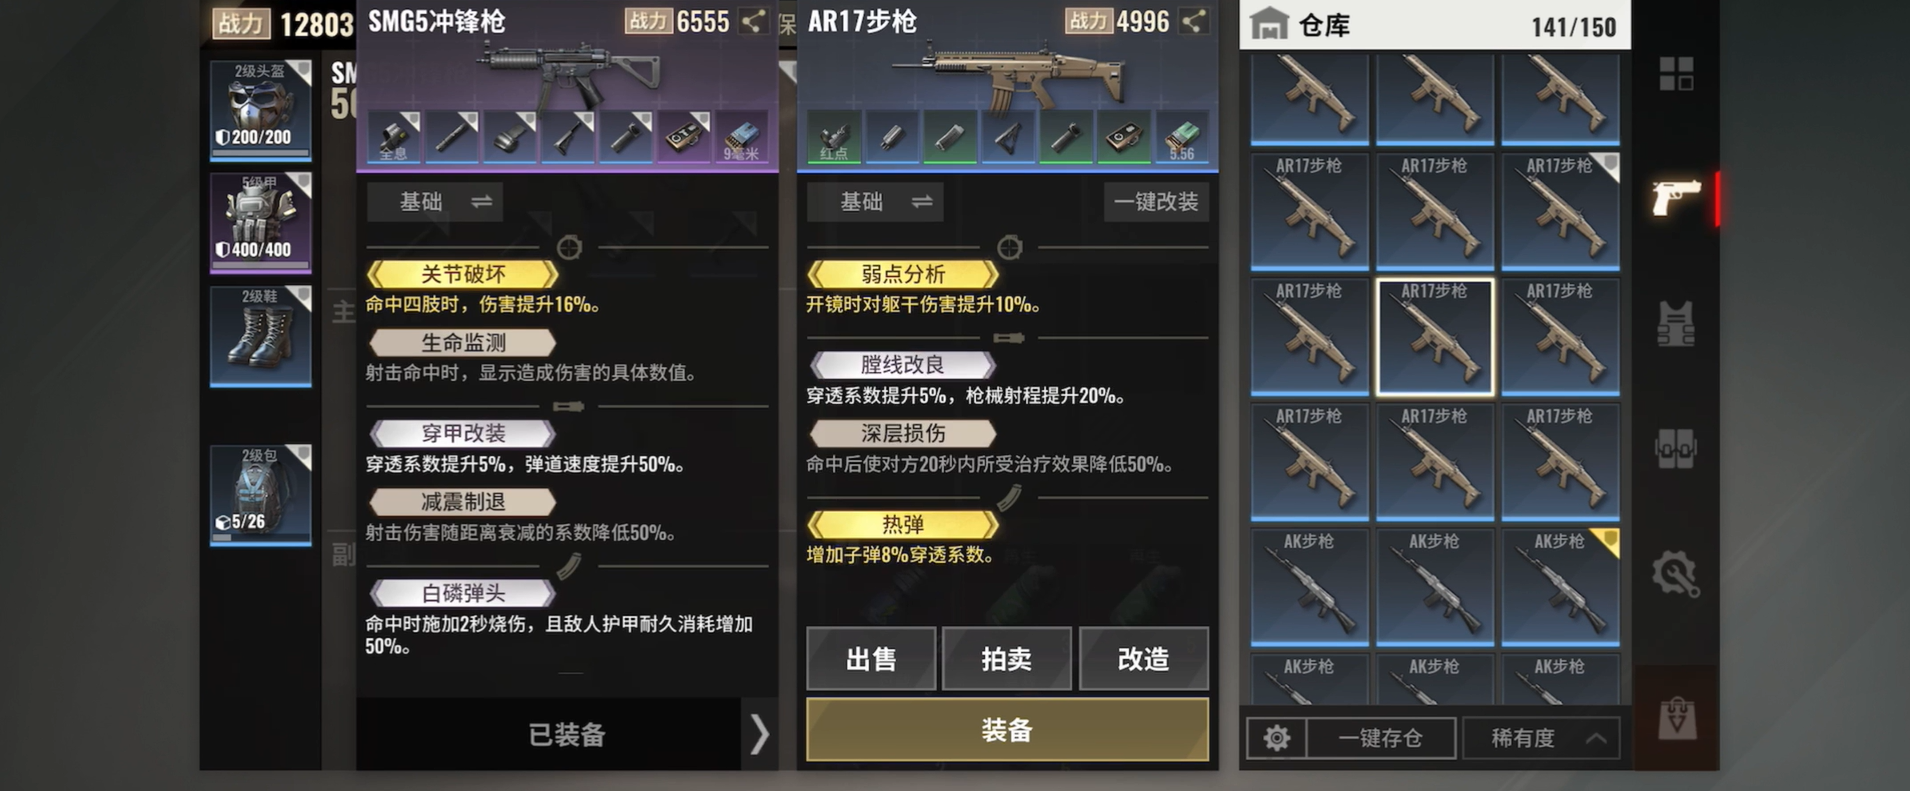This screenshot has height=791, width=1910.
Task: Select the 5.56 ammo slot on AR17
Action: coord(1182,138)
